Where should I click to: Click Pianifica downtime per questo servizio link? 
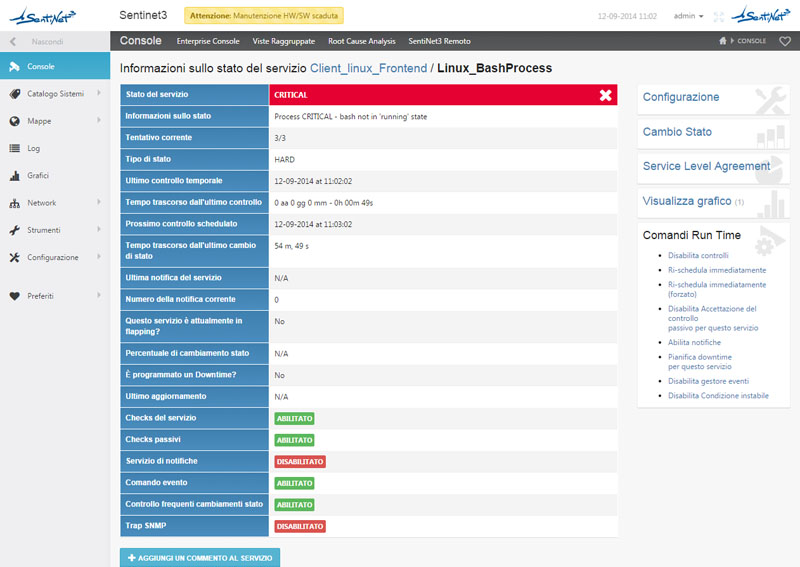(x=700, y=362)
